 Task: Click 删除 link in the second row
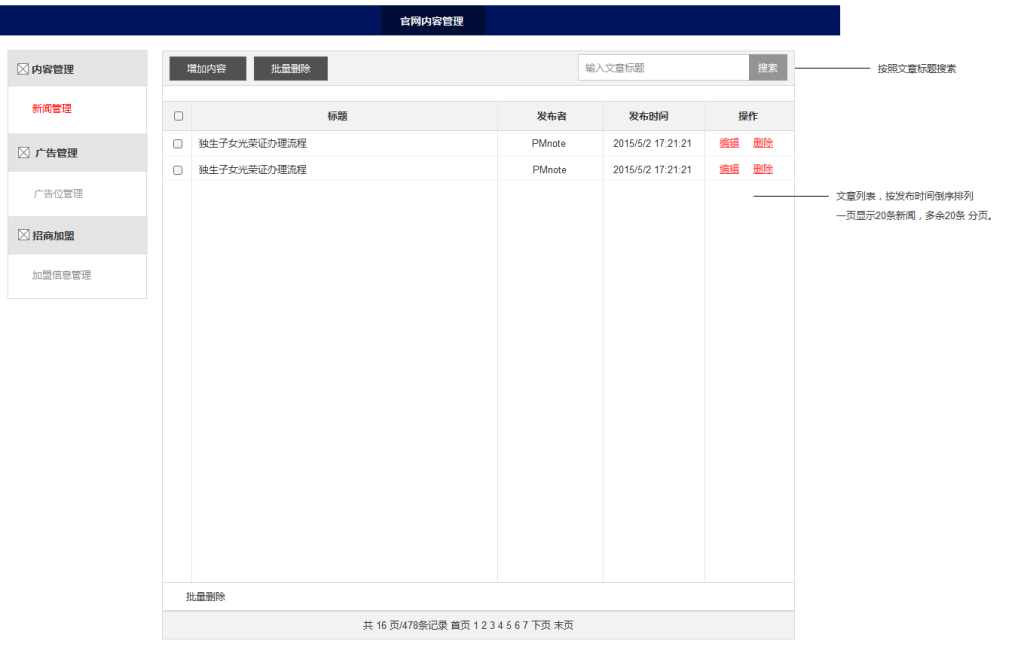(763, 170)
